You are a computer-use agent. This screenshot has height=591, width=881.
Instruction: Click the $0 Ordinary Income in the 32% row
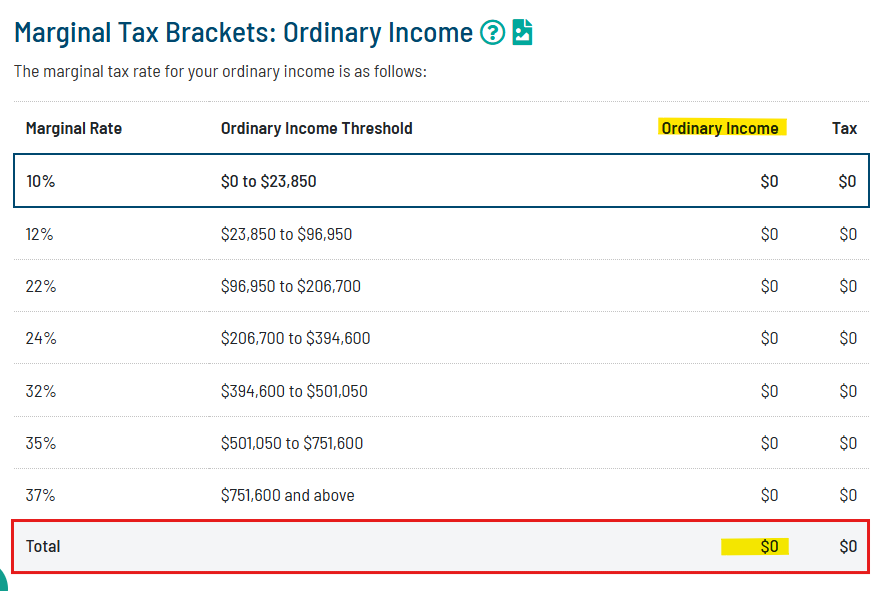point(769,390)
